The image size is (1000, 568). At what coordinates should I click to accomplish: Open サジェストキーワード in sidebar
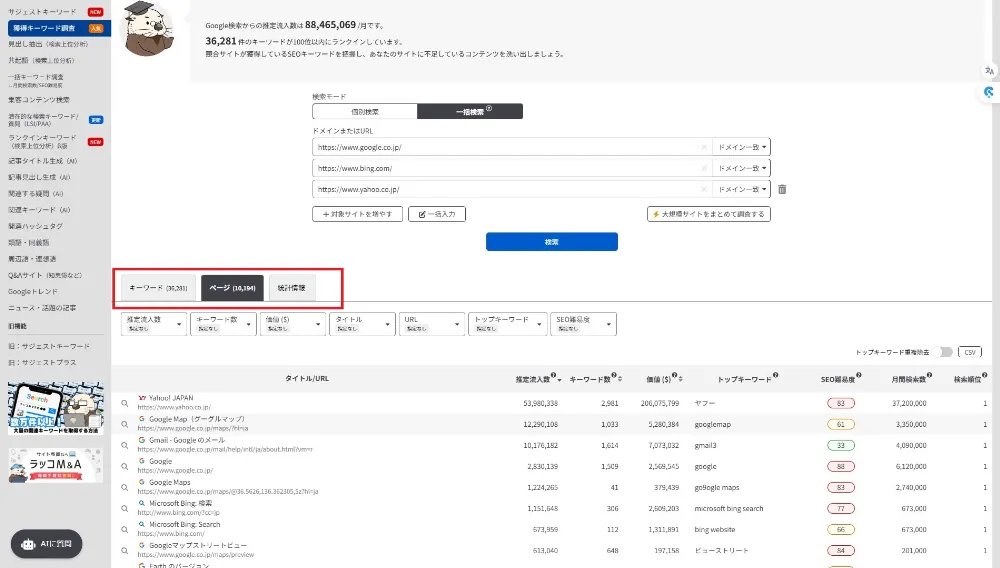point(42,12)
